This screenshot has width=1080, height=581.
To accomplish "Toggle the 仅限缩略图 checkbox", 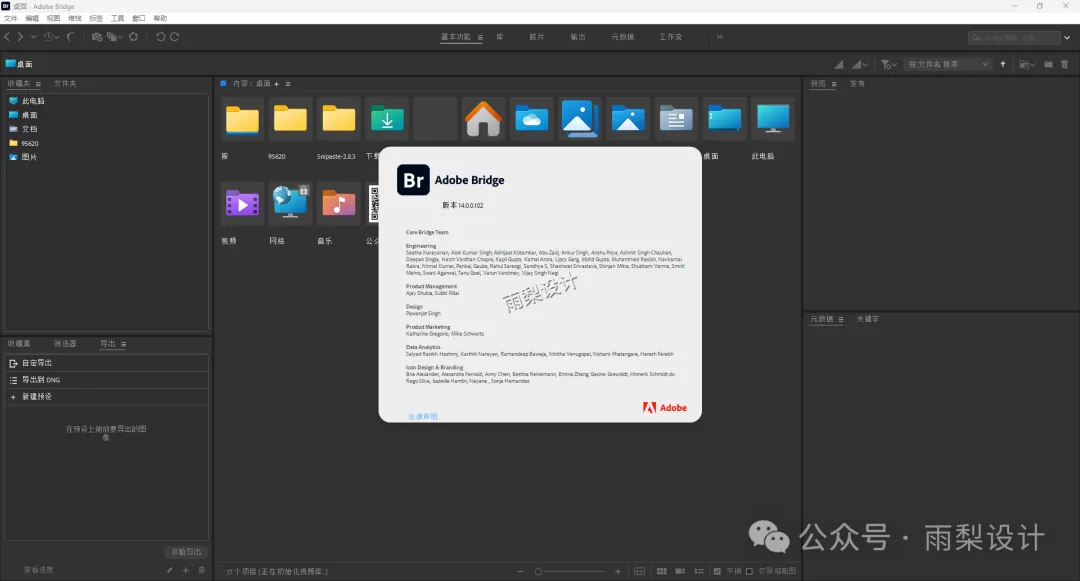I will (x=749, y=571).
